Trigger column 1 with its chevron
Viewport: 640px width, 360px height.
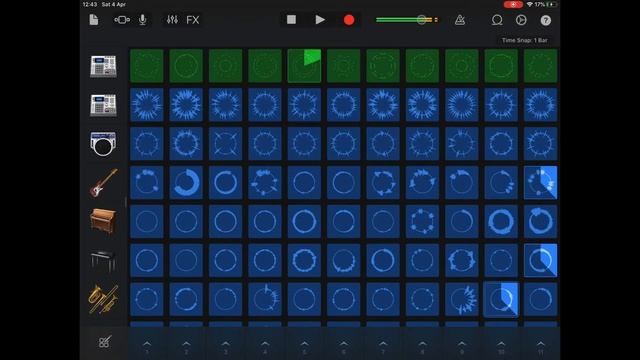(147, 344)
